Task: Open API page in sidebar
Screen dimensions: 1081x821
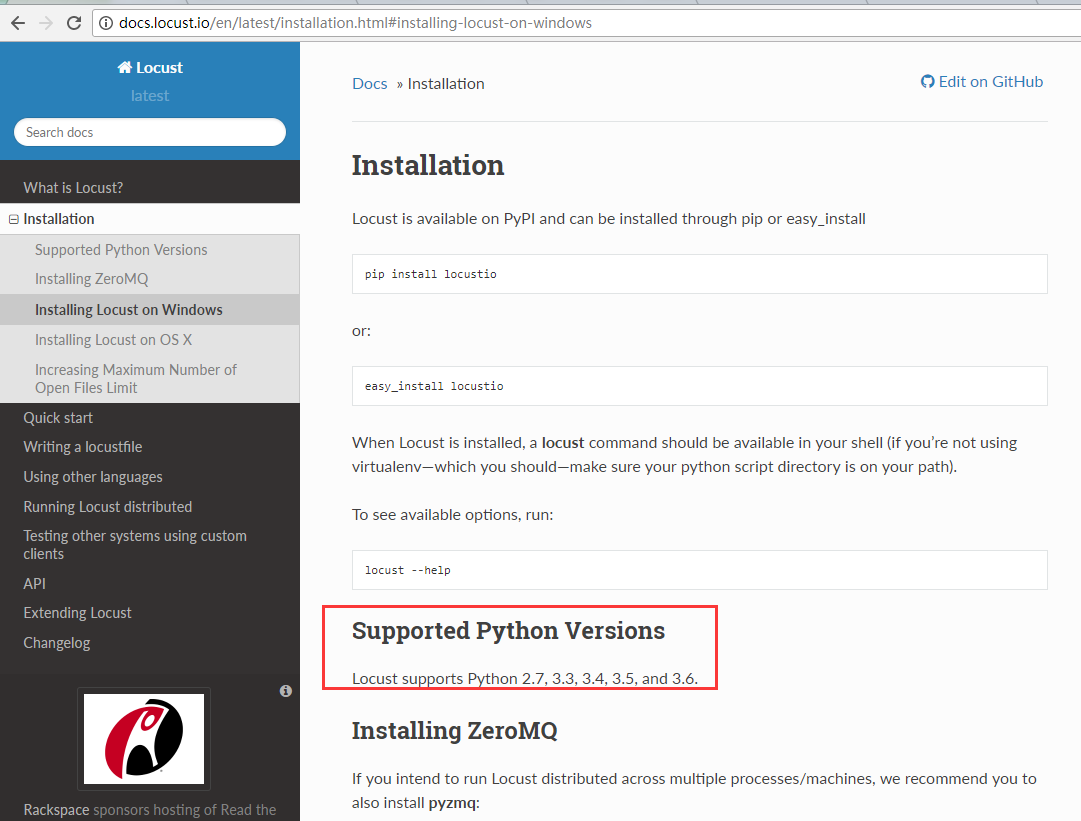Action: pos(34,584)
